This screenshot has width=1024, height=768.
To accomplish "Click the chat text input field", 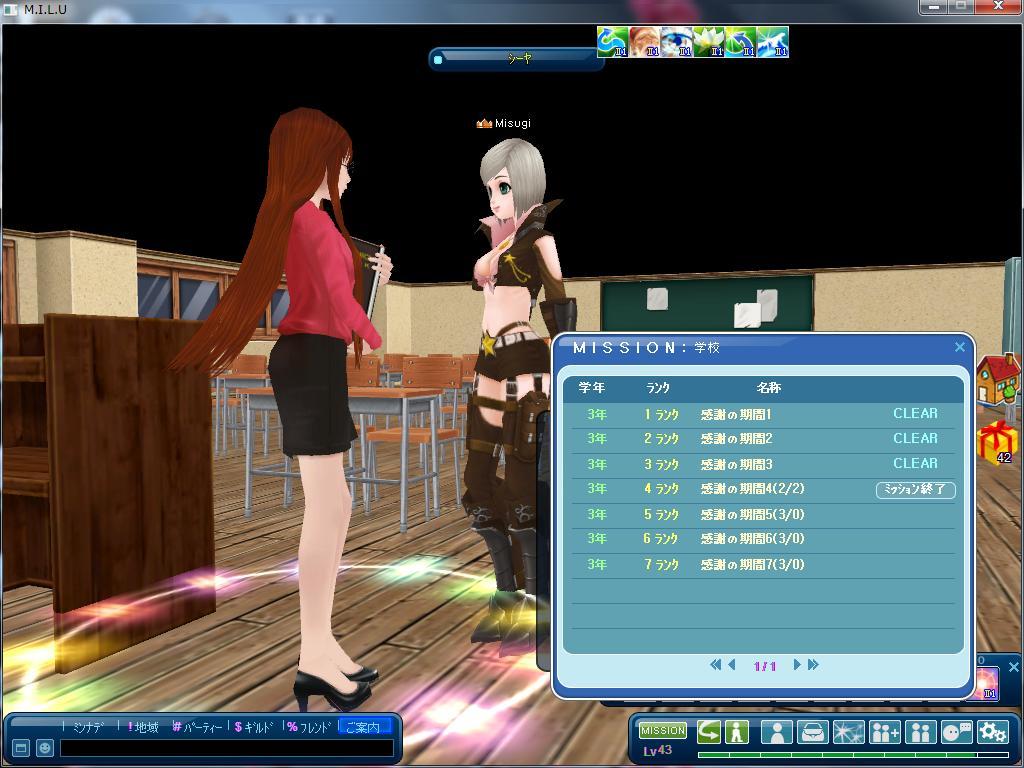I will pyautogui.click(x=227, y=748).
